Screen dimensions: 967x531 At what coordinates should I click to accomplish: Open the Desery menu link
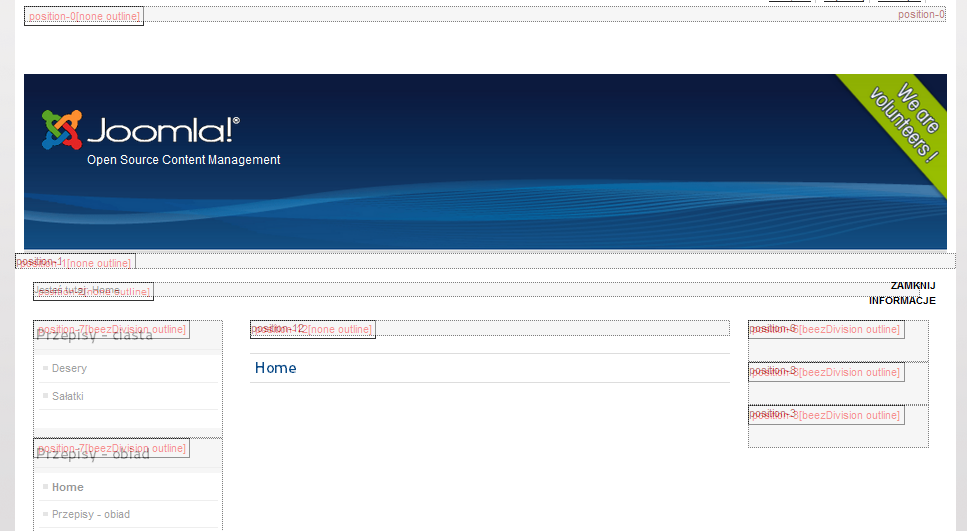pos(69,368)
